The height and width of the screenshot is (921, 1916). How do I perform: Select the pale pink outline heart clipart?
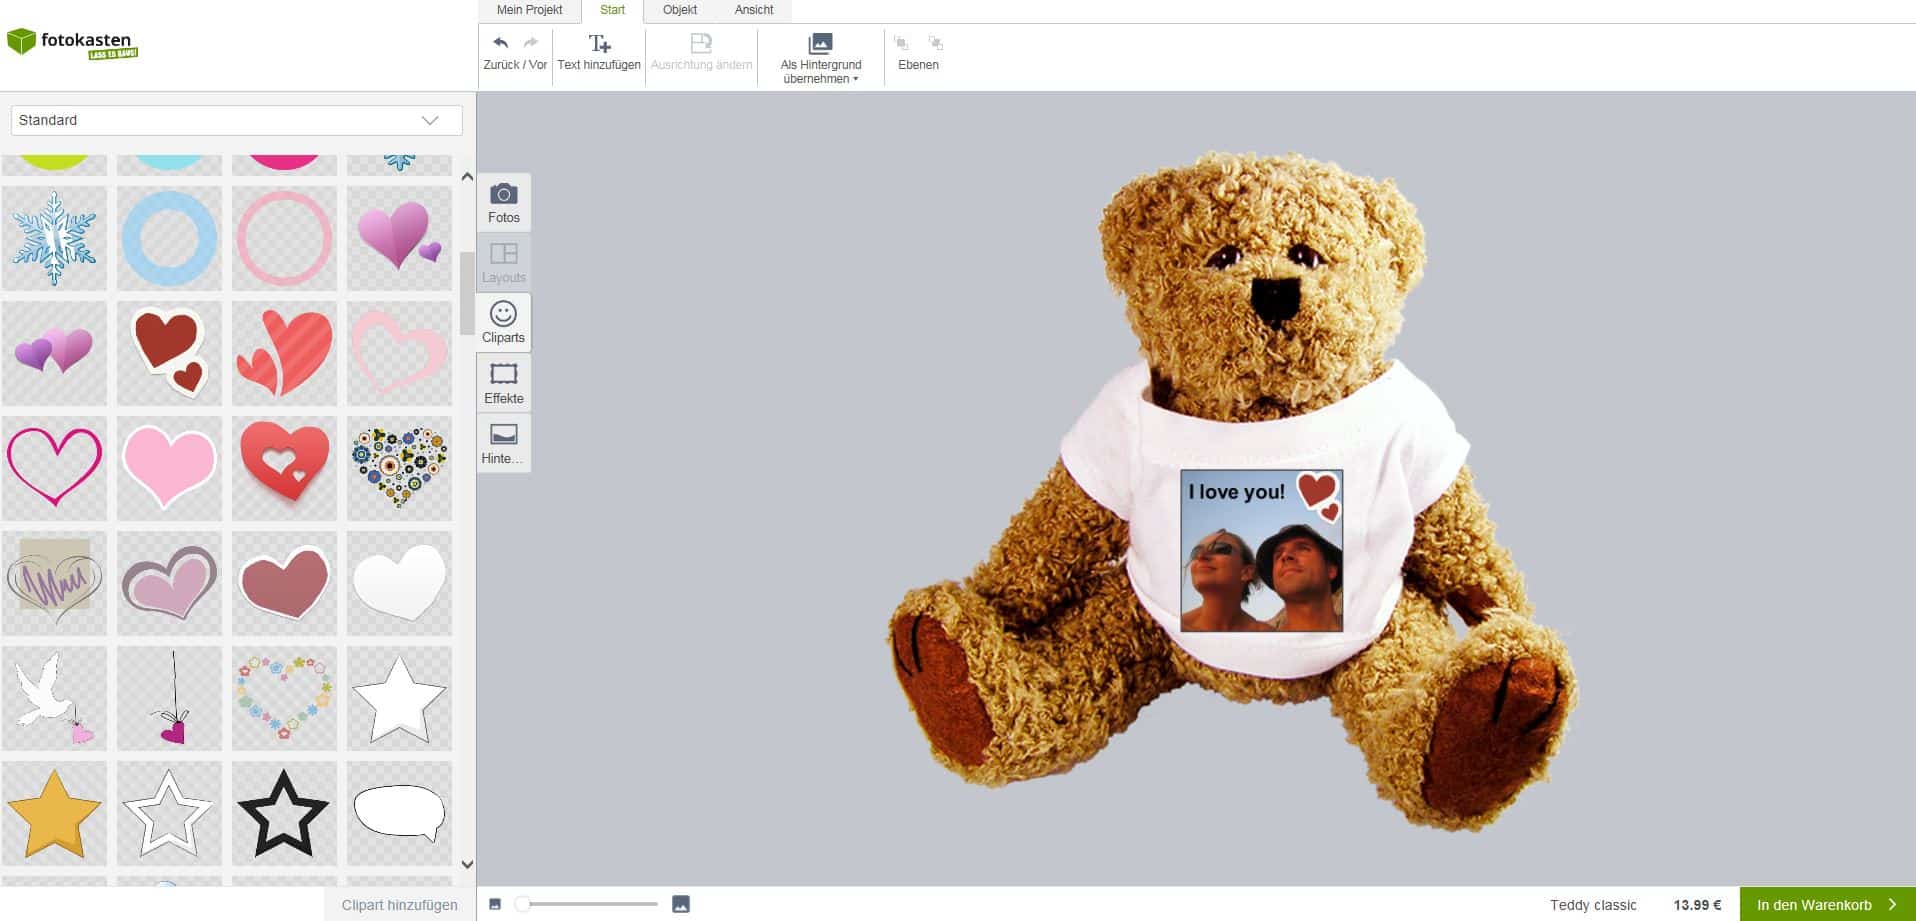399,353
